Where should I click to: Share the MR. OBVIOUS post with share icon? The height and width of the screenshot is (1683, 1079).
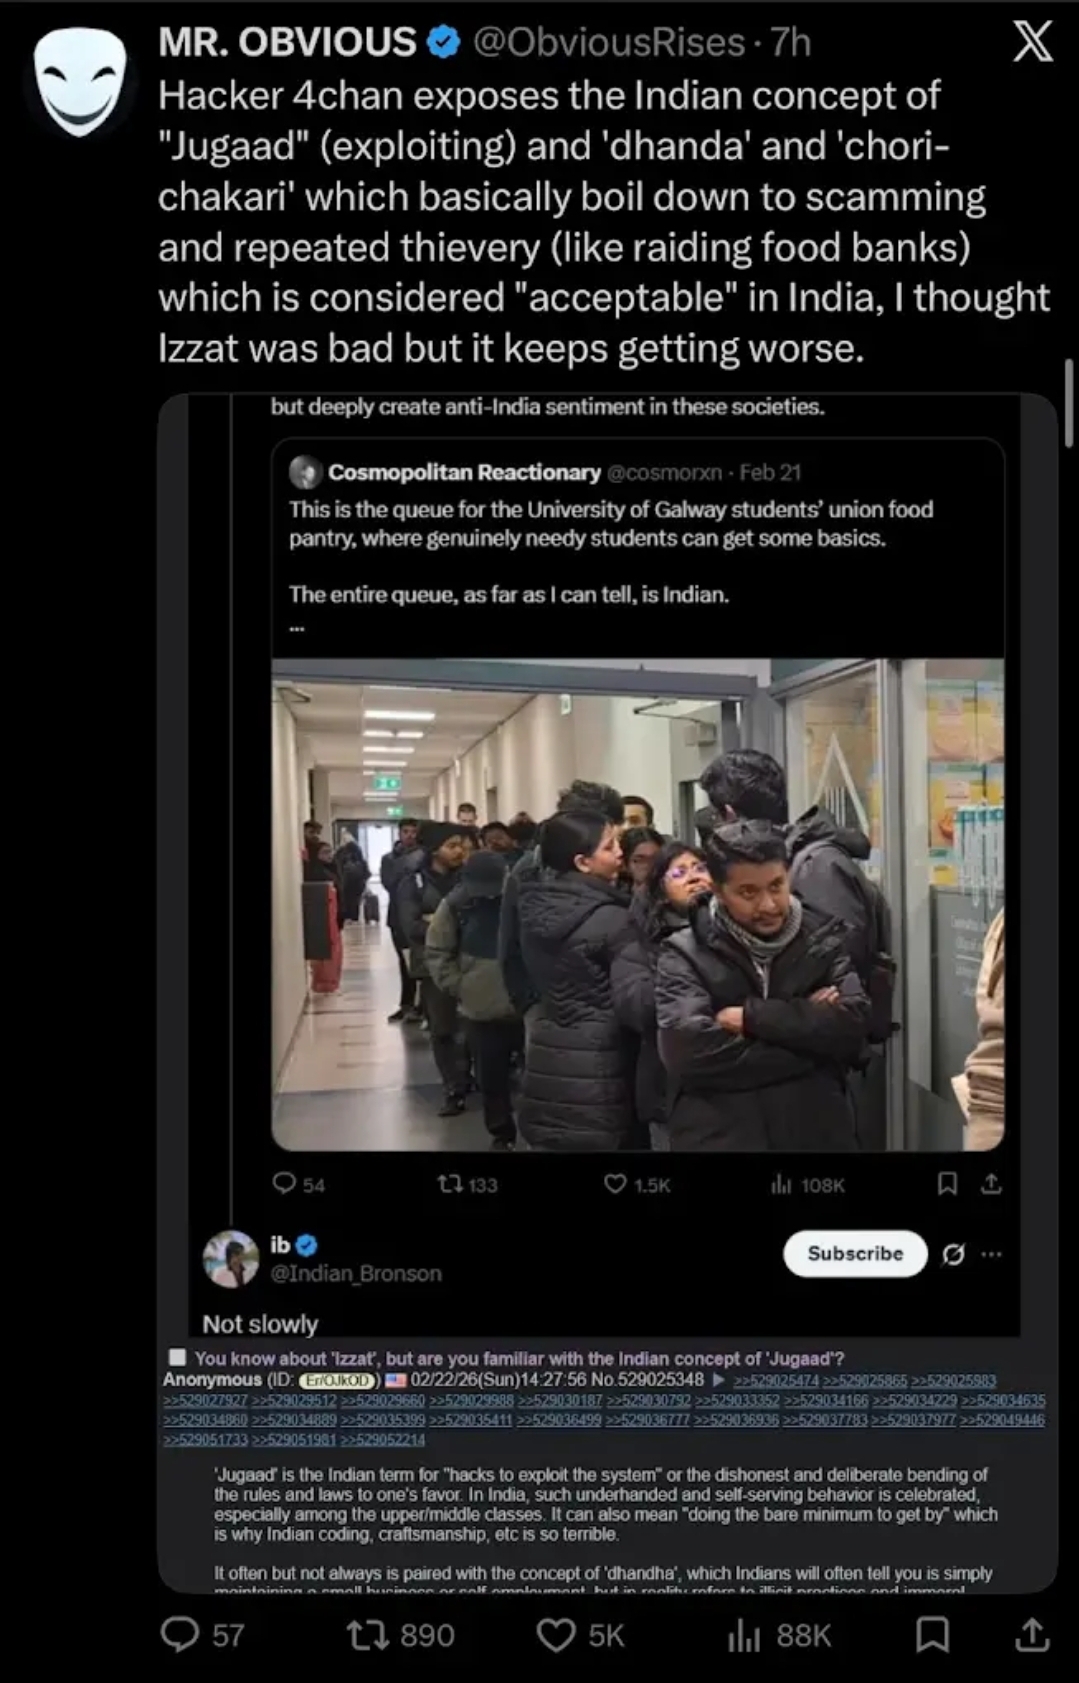1032,1634
